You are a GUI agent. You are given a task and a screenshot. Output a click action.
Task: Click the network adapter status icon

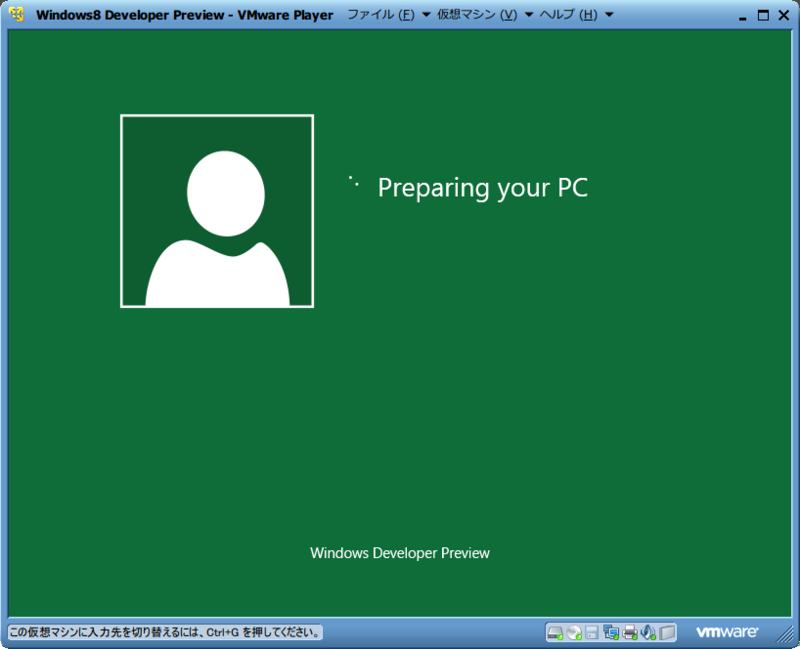pos(611,633)
